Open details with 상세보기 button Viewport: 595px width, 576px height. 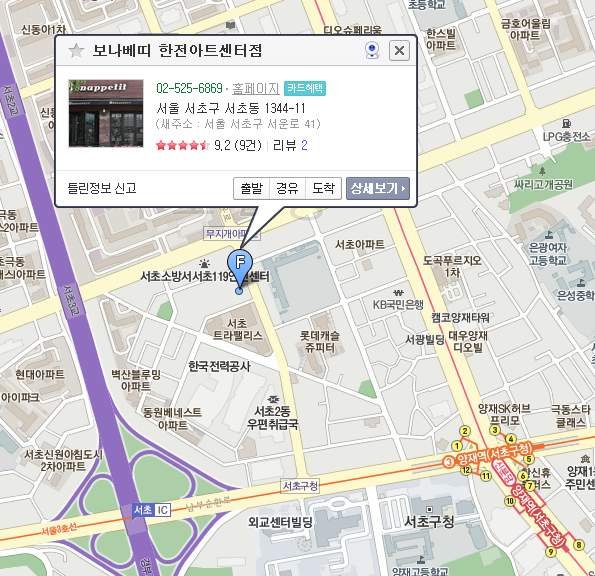378,188
